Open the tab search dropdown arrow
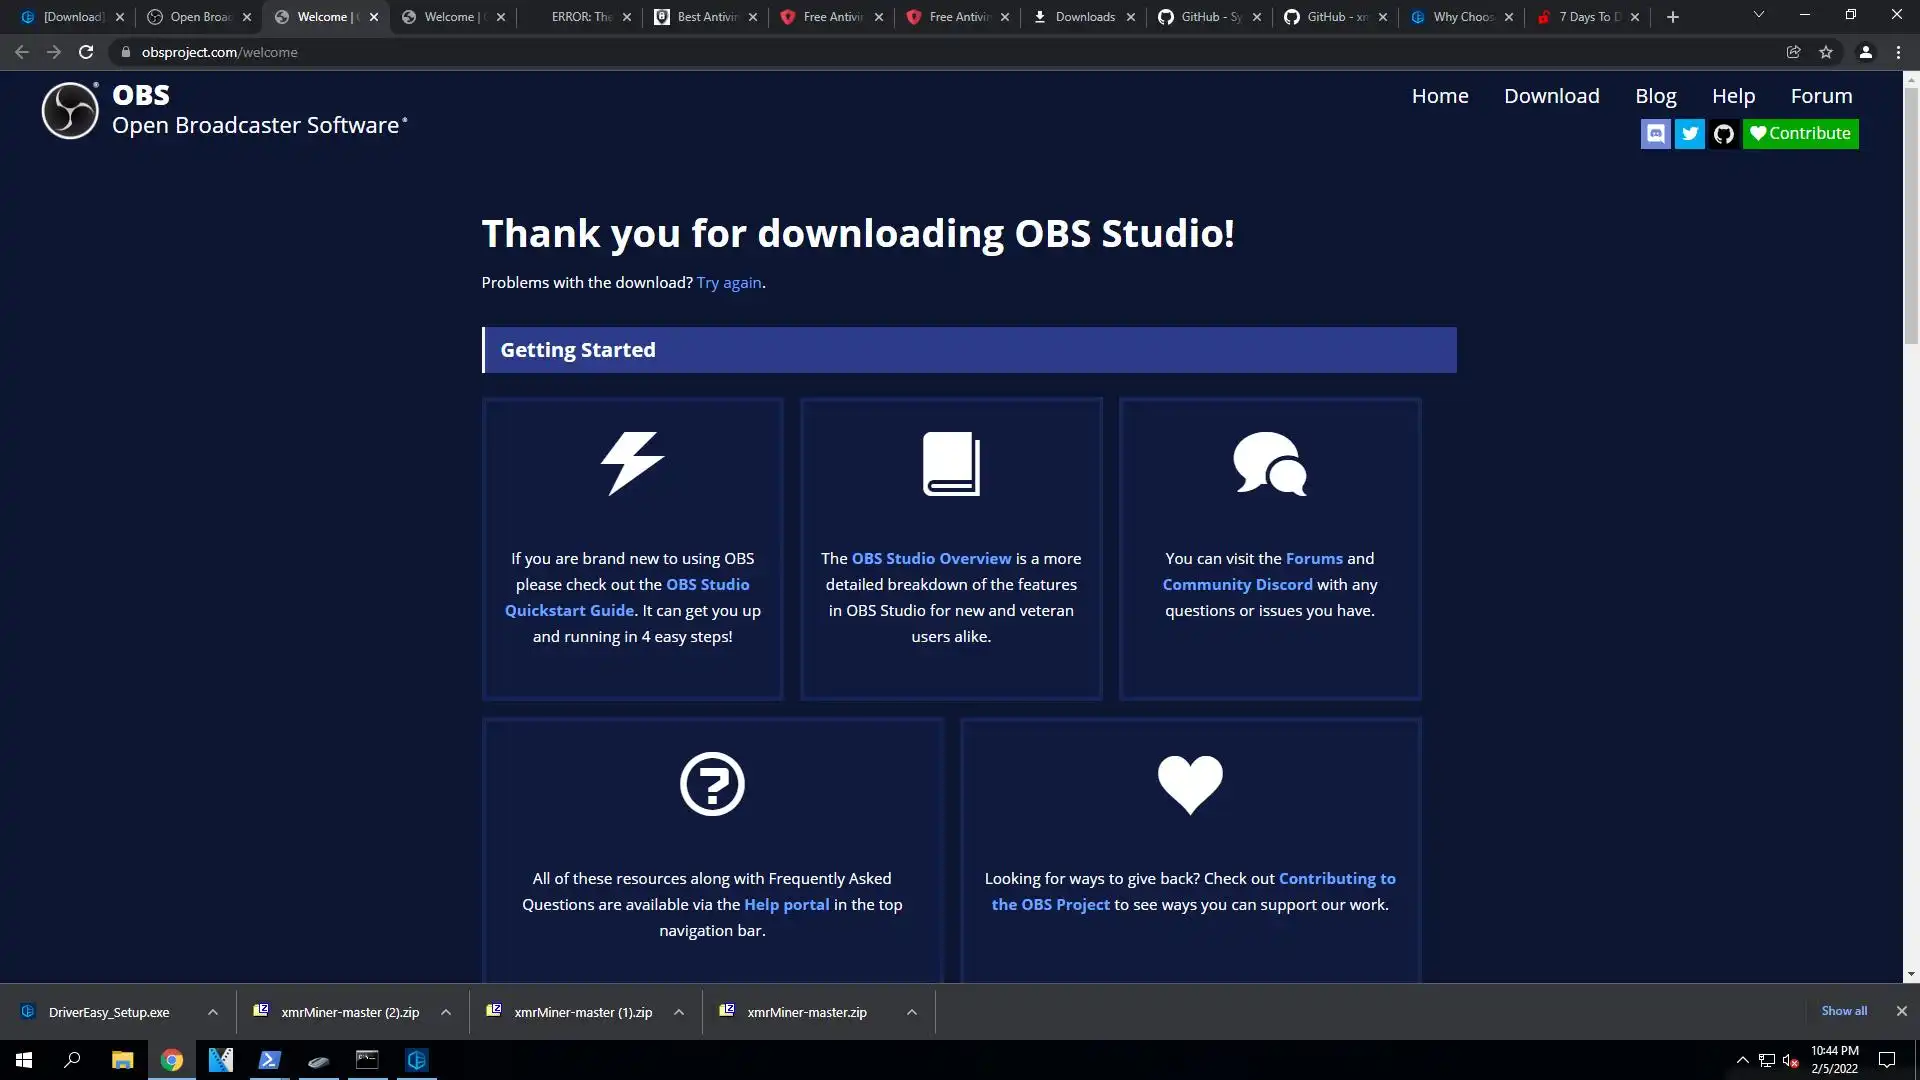Viewport: 1920px width, 1080px height. (x=1758, y=15)
